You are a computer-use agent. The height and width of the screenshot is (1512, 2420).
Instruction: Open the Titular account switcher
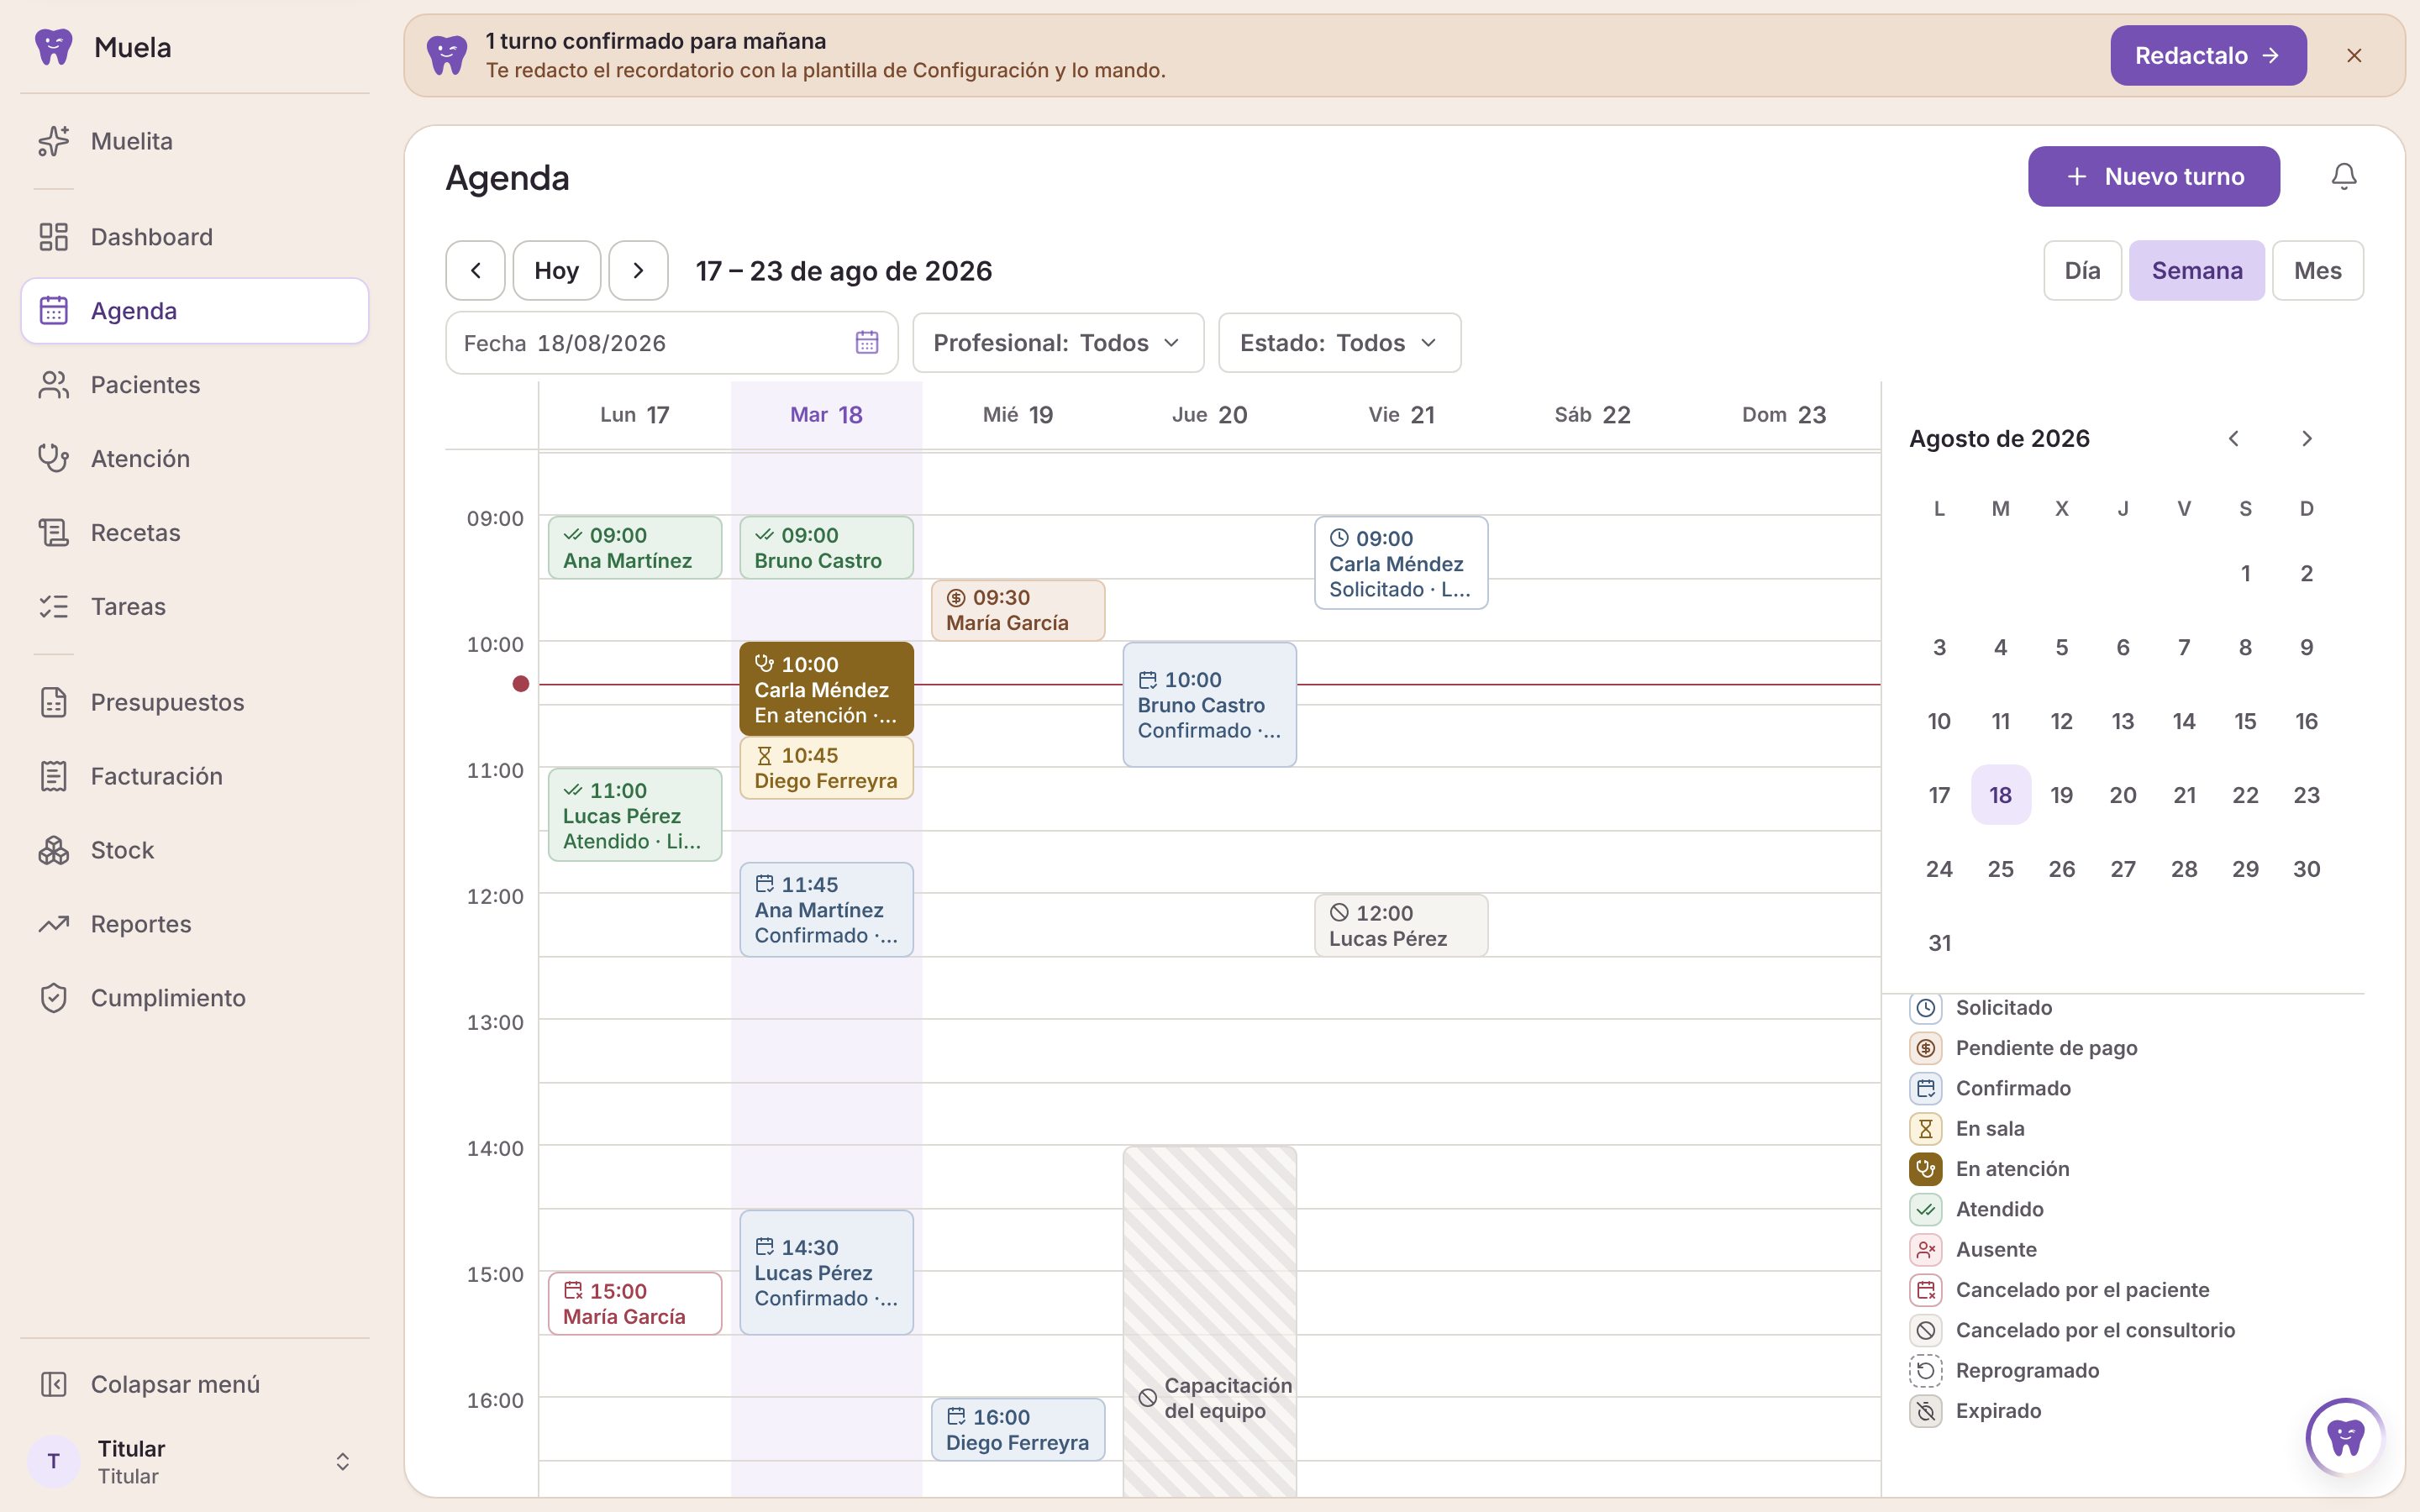click(194, 1462)
